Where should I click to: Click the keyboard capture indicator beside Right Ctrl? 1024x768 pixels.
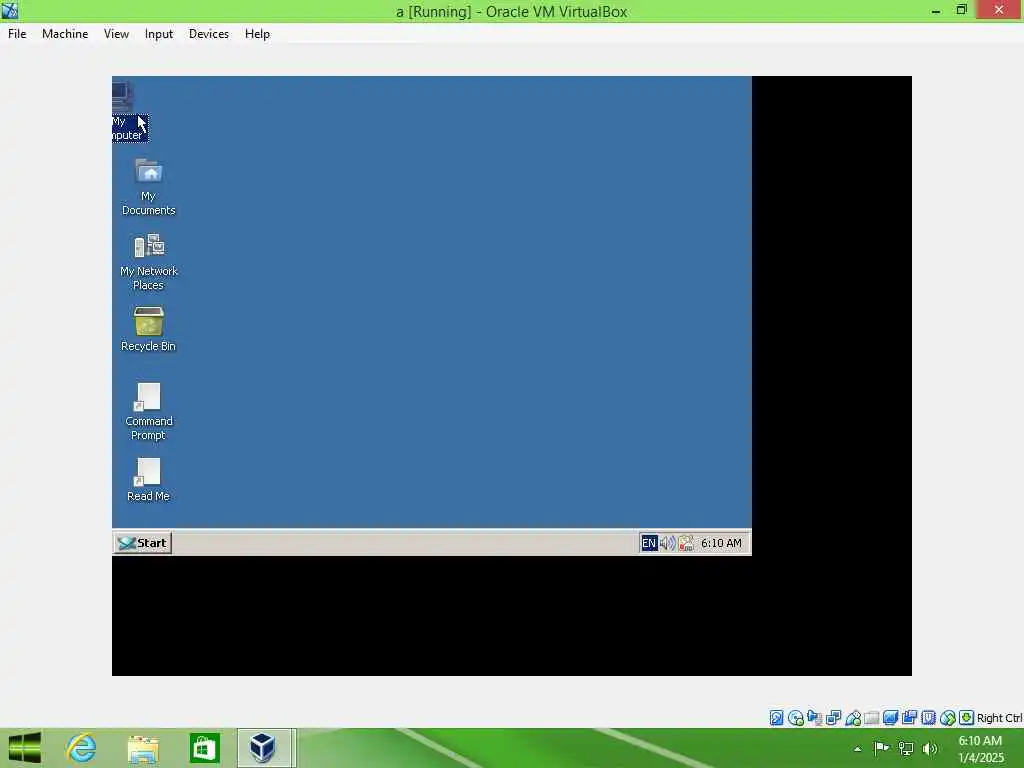click(967, 718)
